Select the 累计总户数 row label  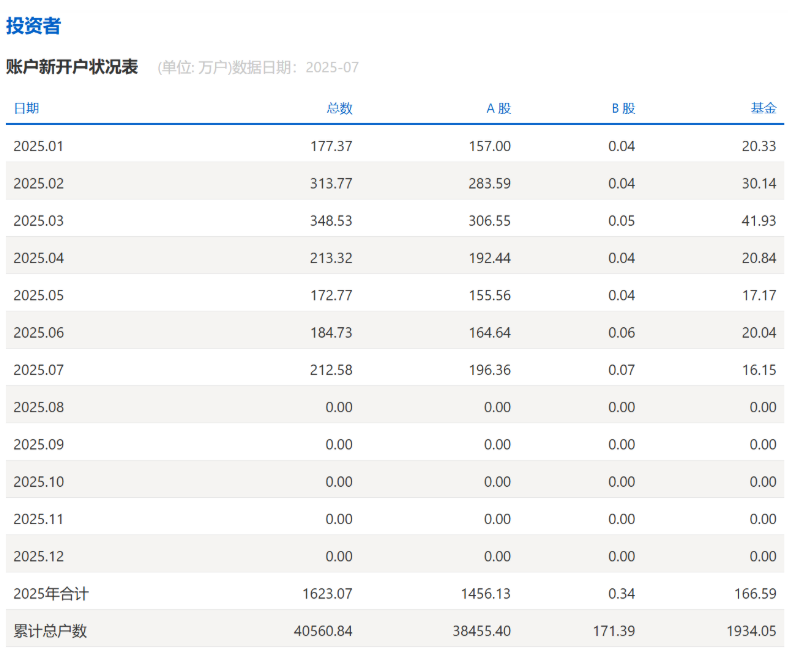(50, 631)
